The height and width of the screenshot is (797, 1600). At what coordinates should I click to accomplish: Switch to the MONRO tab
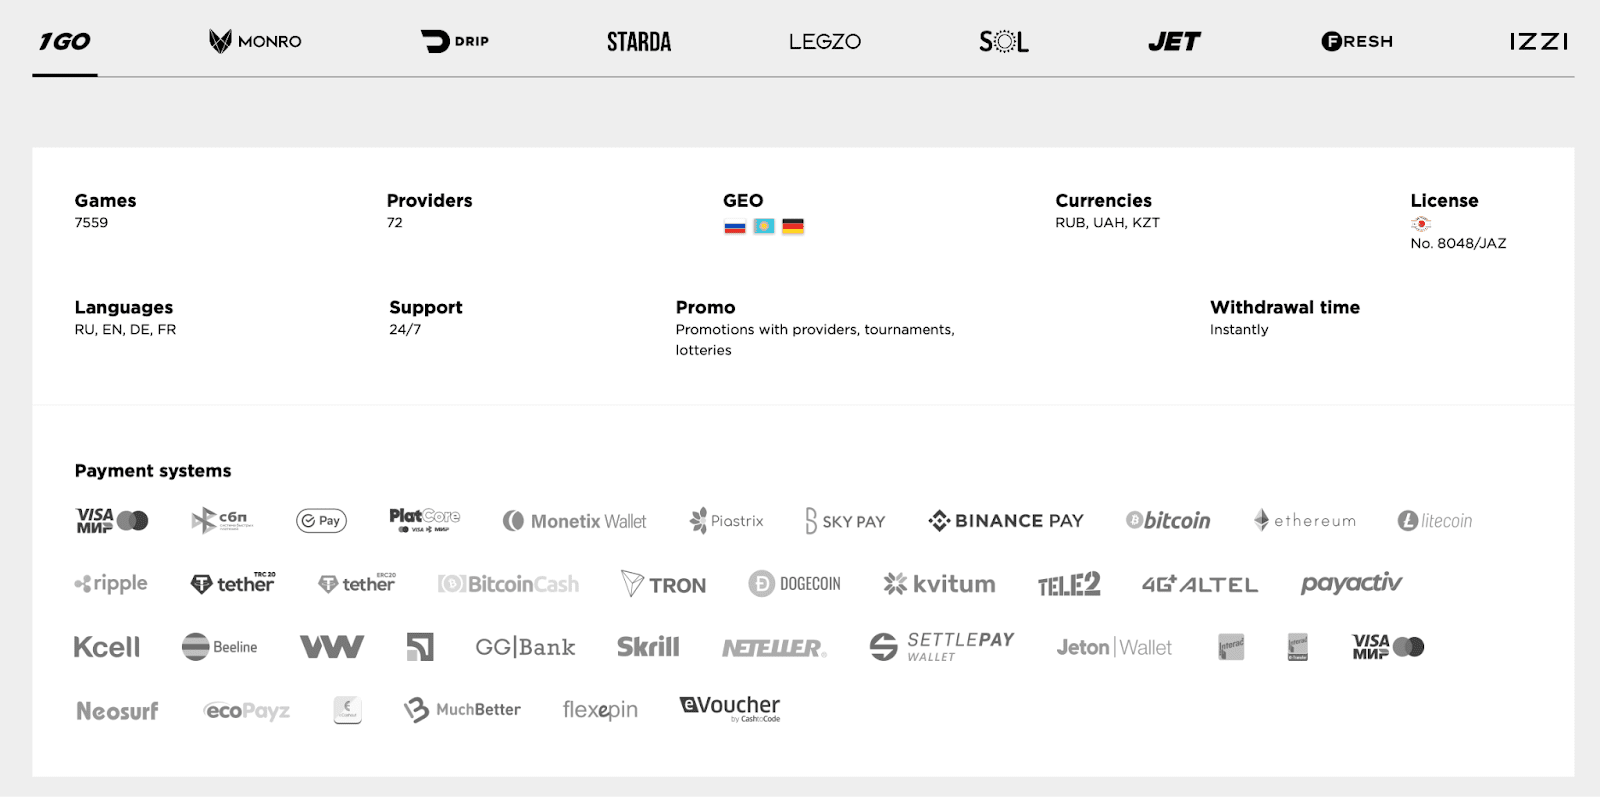point(255,41)
